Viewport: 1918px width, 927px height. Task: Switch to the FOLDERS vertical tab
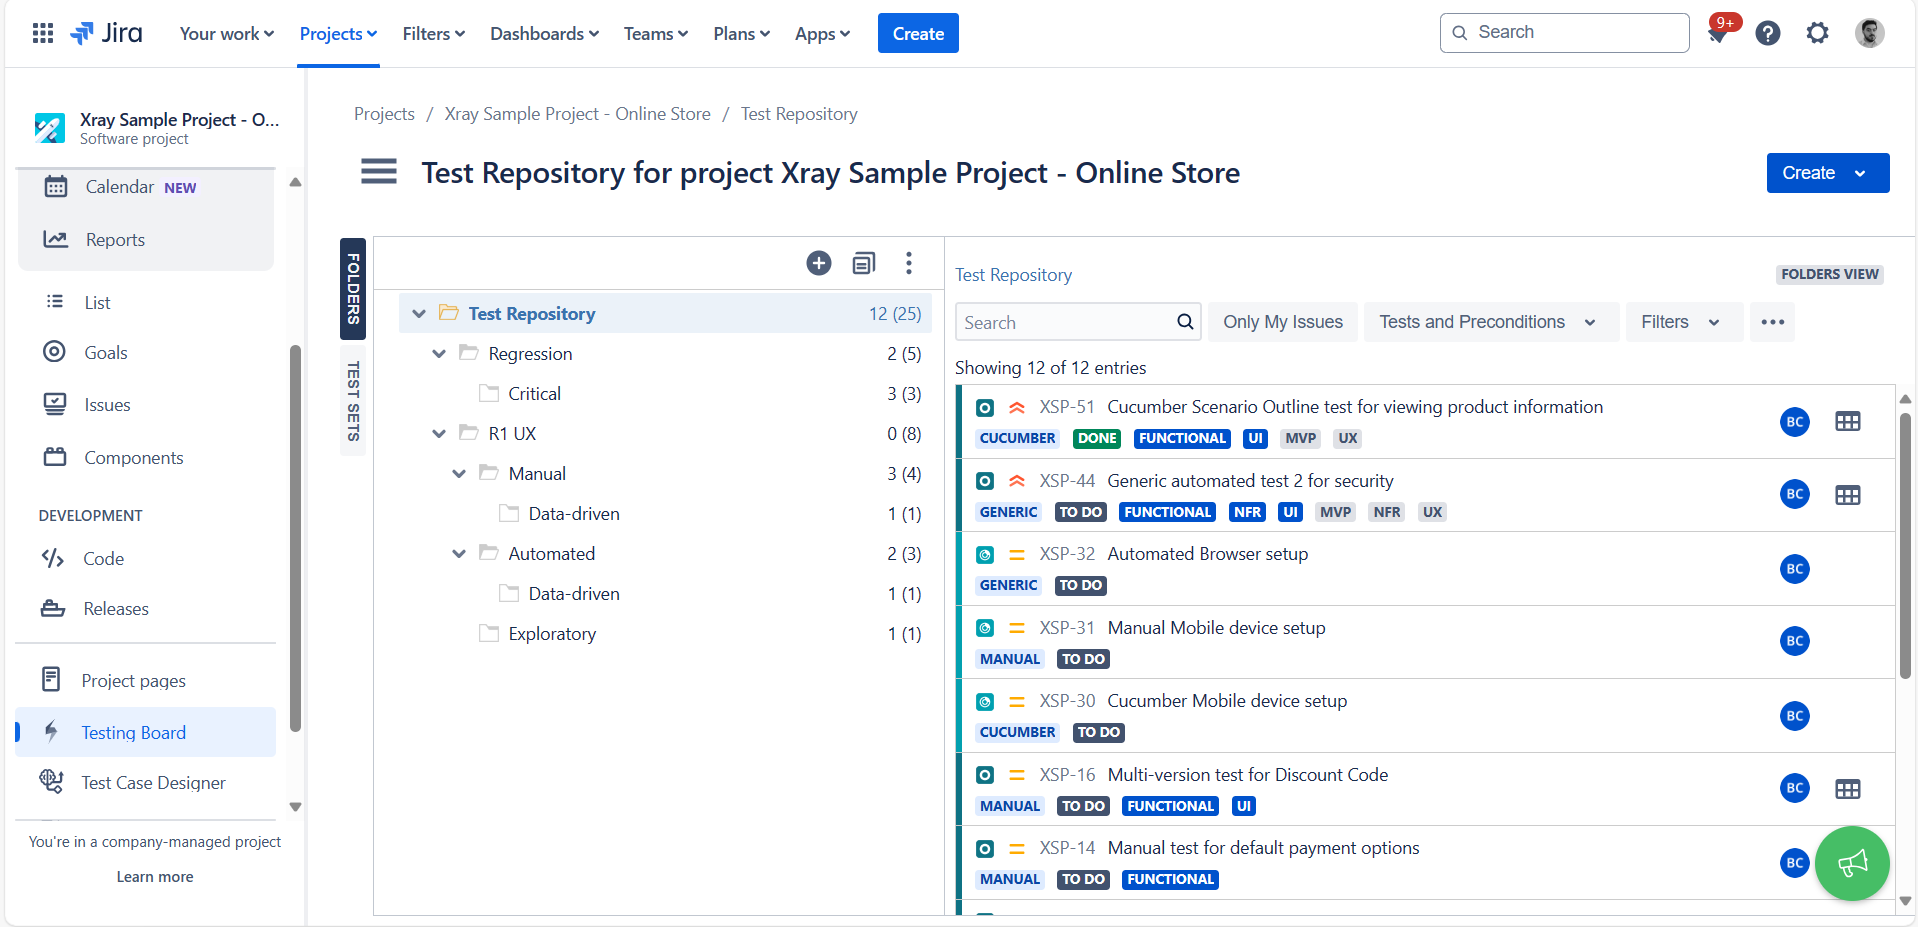[x=353, y=289]
